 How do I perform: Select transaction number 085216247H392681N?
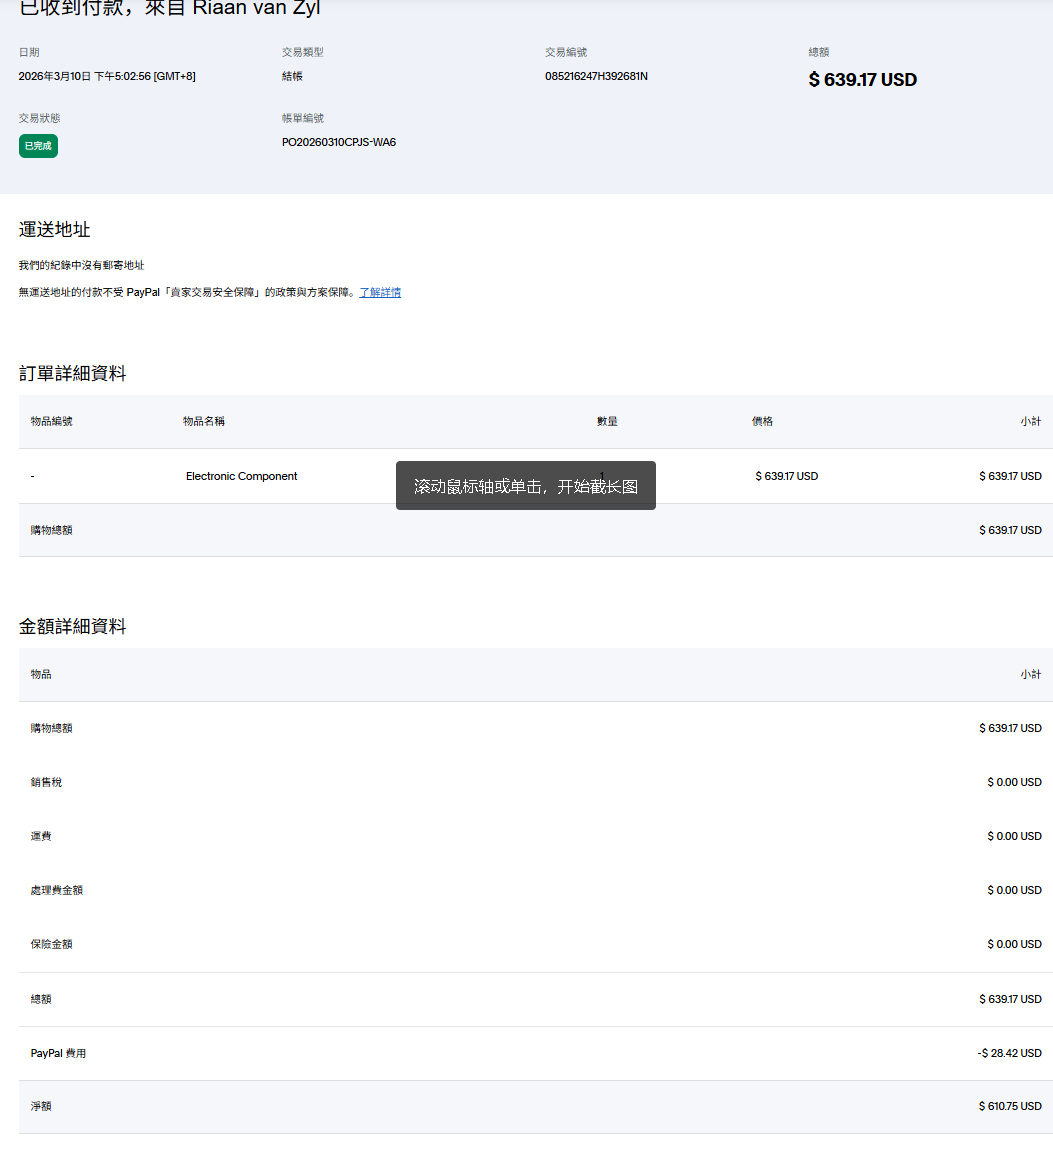(596, 76)
